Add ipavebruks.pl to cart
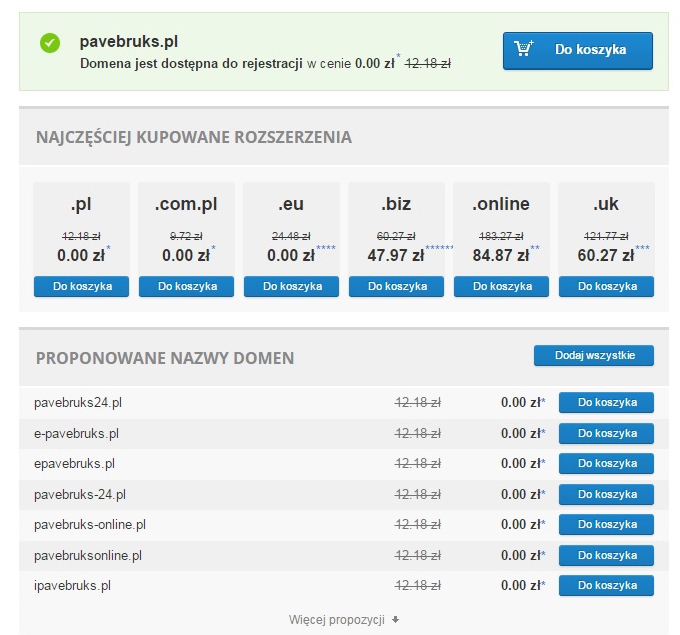680x635 pixels. [x=606, y=585]
